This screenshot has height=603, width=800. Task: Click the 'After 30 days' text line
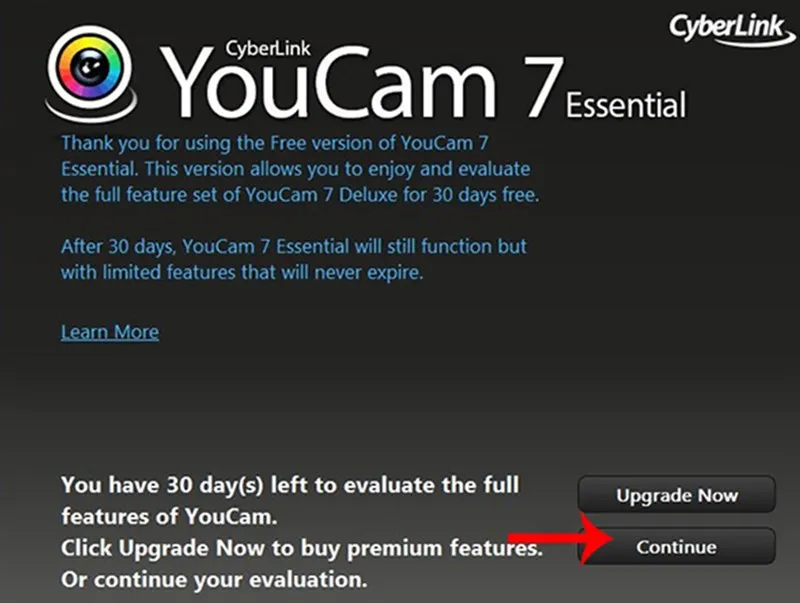coord(294,246)
